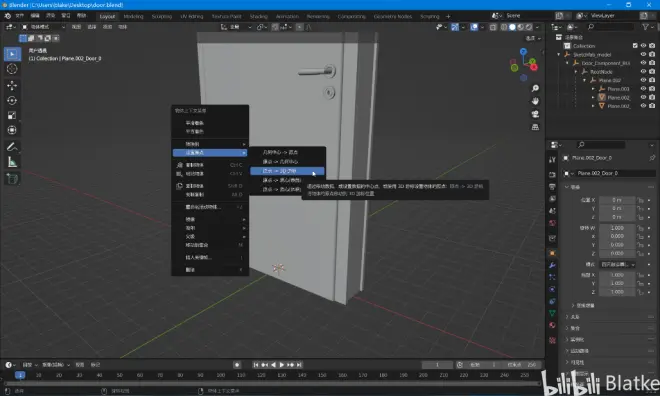Open the outliner filter funnel
This screenshot has width=660, height=396.
[645, 27]
